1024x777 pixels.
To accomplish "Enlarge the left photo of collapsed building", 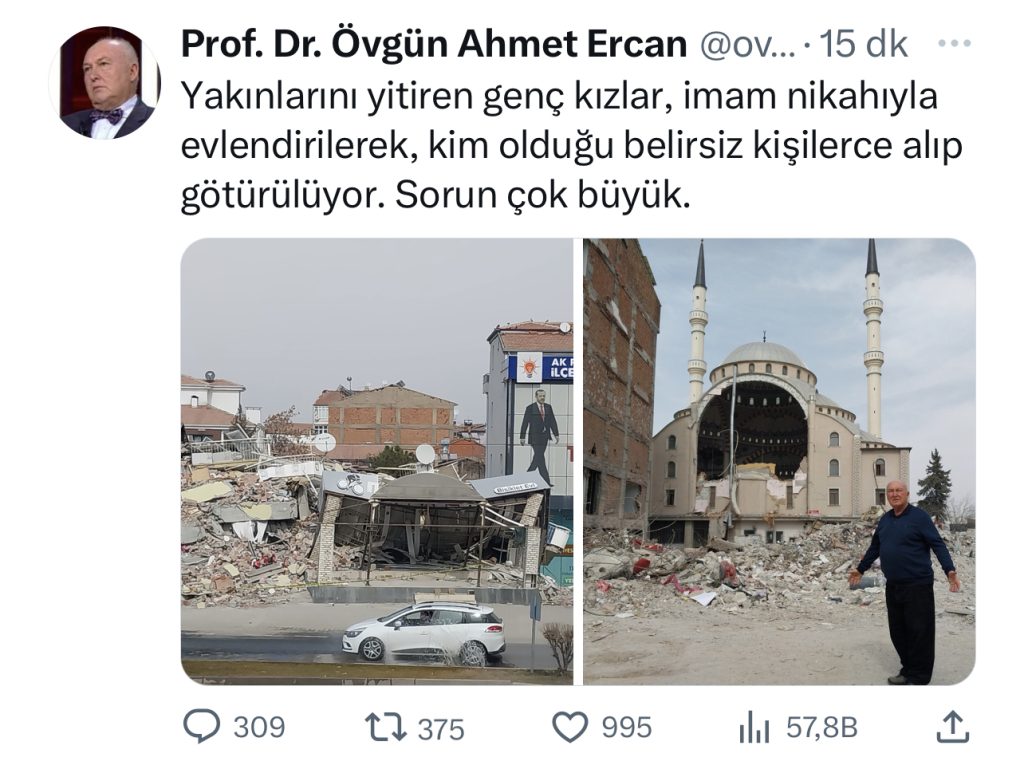I will (377, 461).
